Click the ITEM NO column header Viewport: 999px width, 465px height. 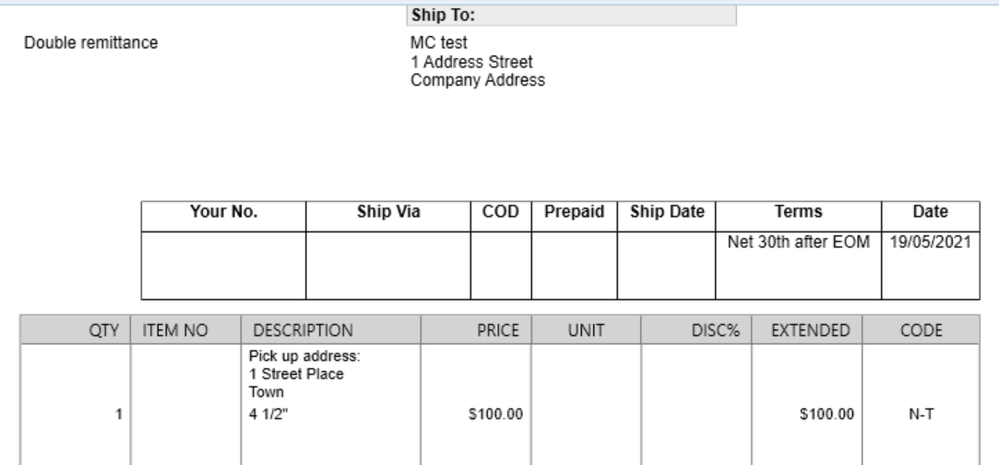175,330
